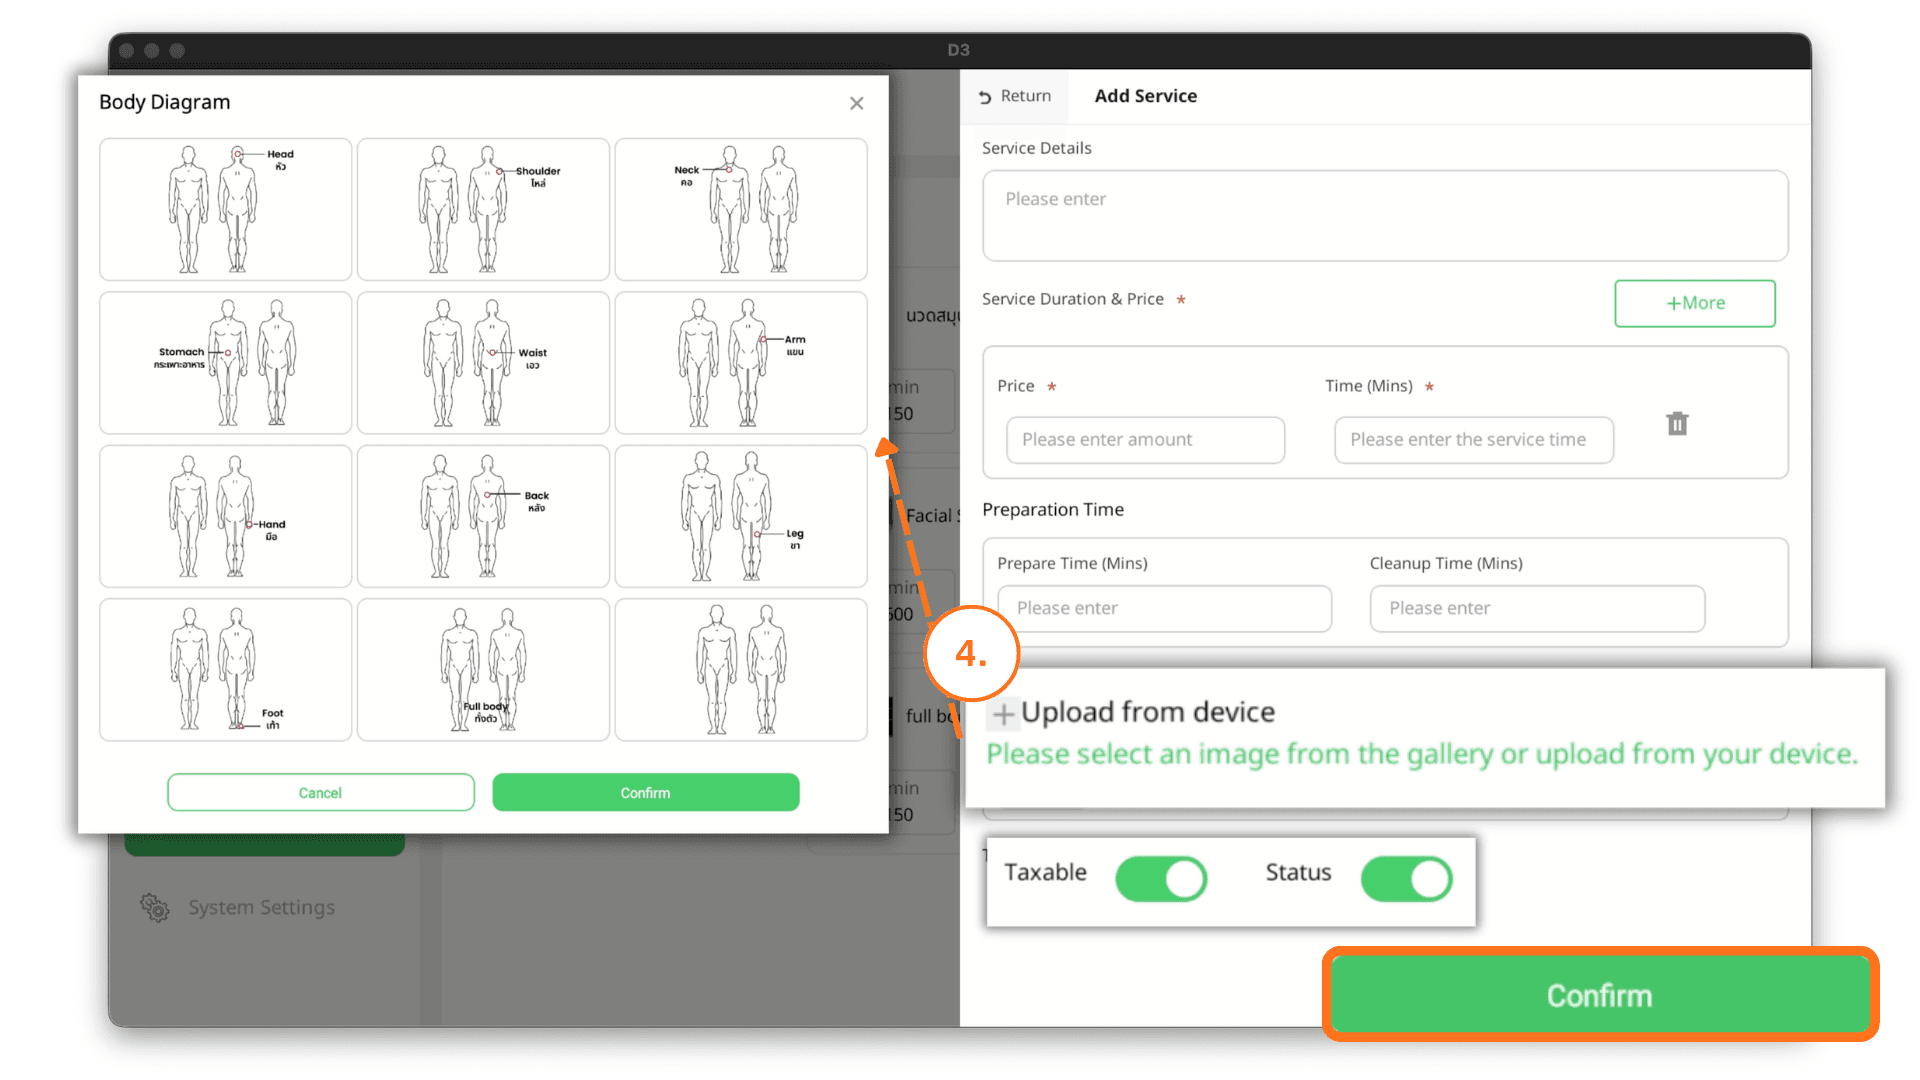Select the Head body diagram
Image resolution: width=1920 pixels, height=1080 pixels.
224,209
